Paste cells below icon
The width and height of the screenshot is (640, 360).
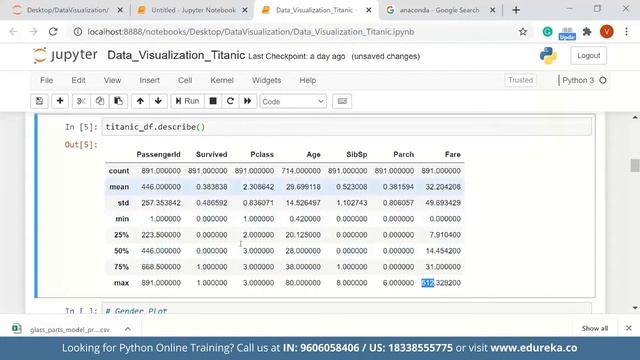(x=118, y=101)
